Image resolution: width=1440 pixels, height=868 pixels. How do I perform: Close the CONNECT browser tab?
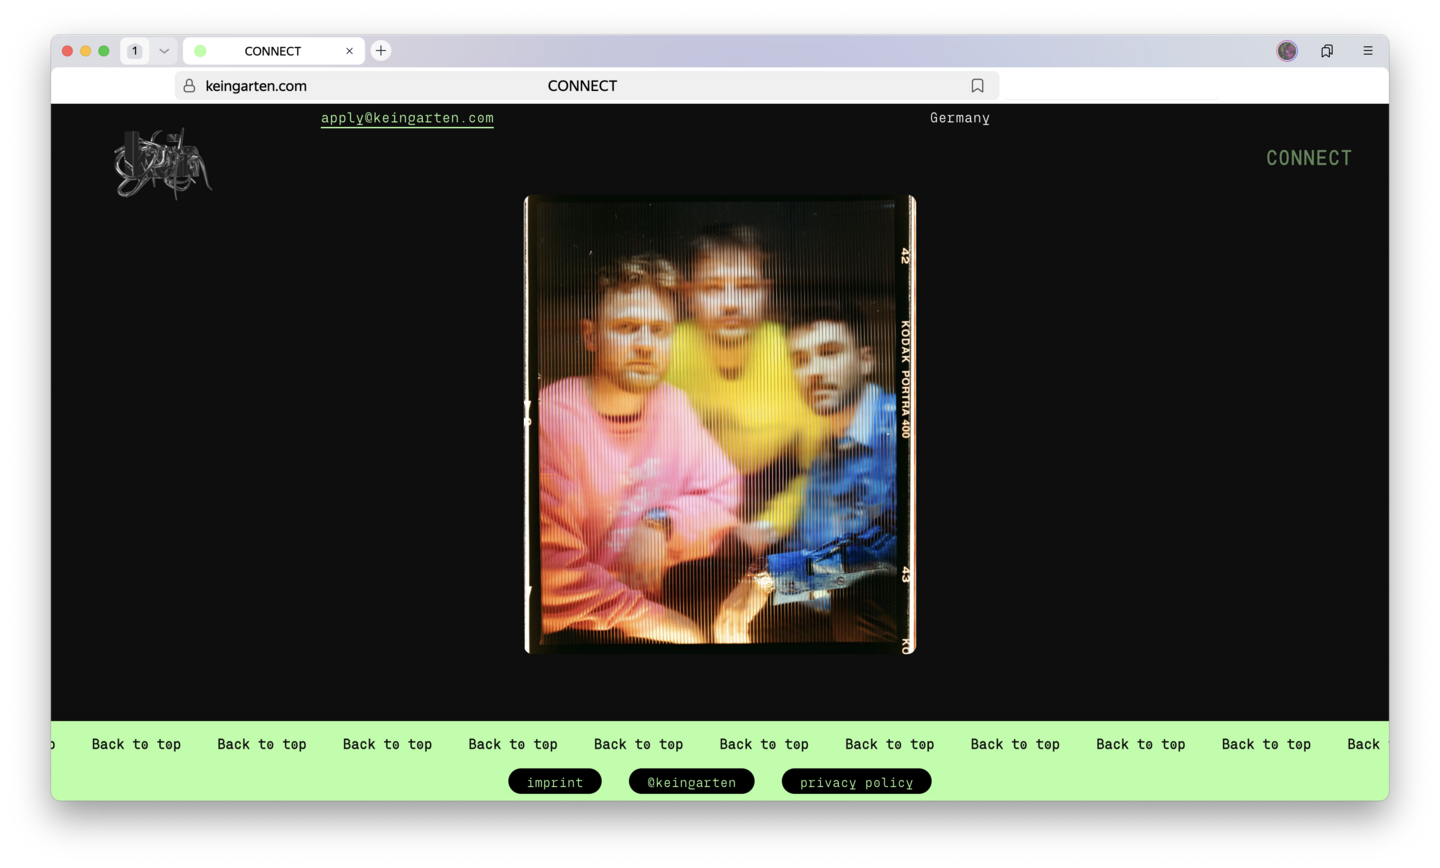[x=349, y=51]
